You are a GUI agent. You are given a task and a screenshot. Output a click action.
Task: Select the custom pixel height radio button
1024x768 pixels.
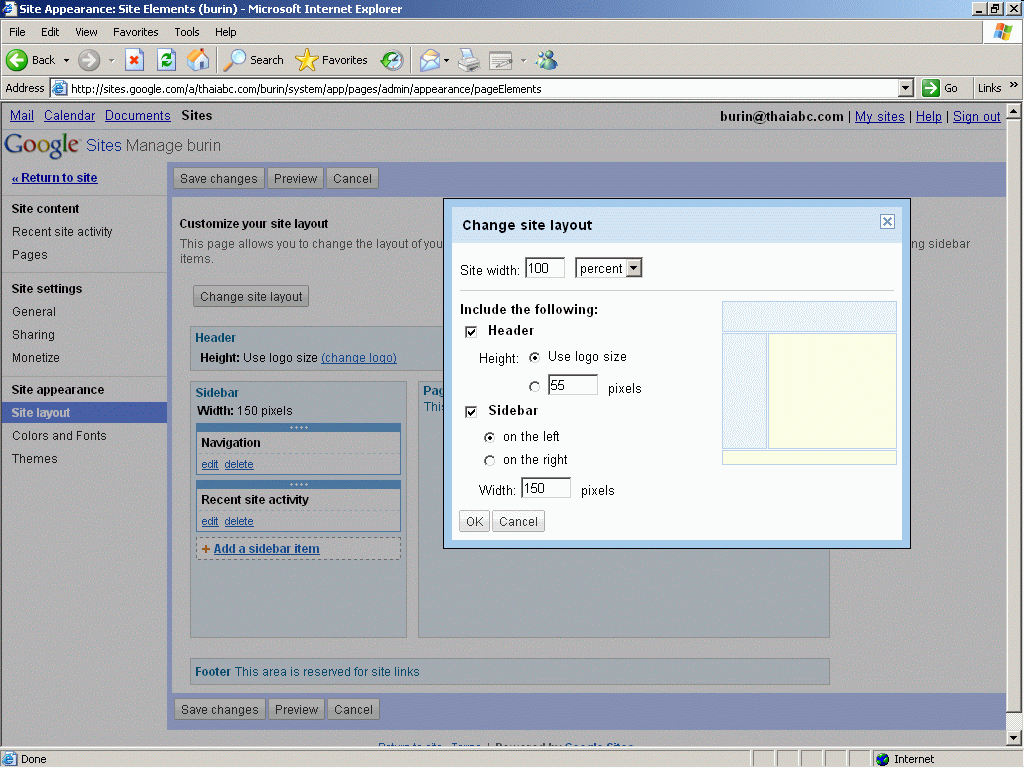pos(535,387)
